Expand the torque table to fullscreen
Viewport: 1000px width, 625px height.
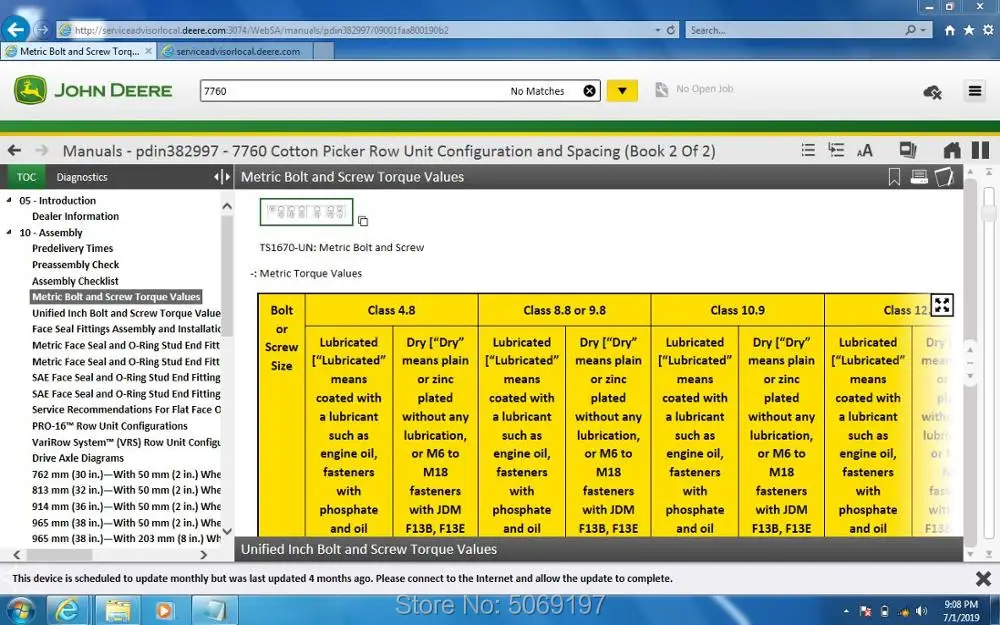[942, 305]
